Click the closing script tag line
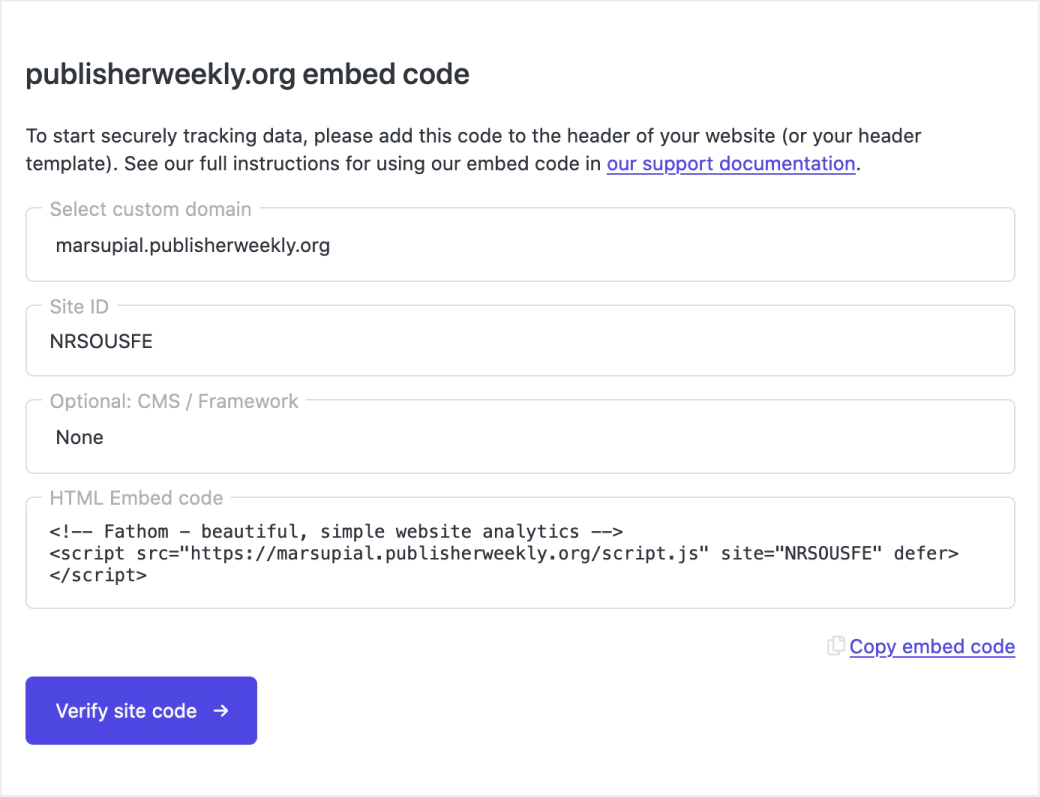This screenshot has width=1040, height=797. coord(98,576)
